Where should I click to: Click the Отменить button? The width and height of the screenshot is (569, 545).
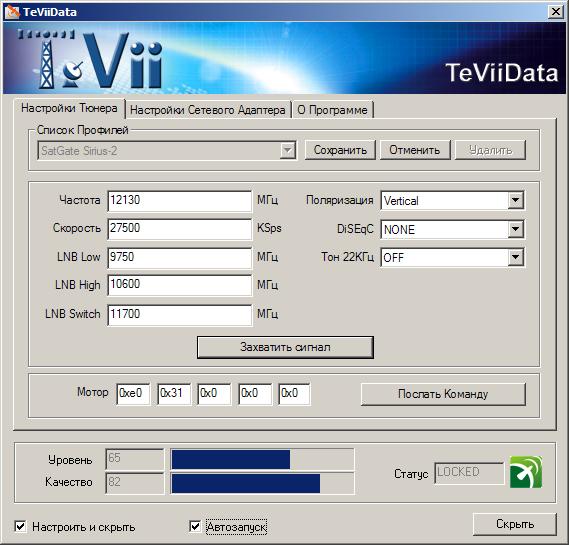pos(415,150)
